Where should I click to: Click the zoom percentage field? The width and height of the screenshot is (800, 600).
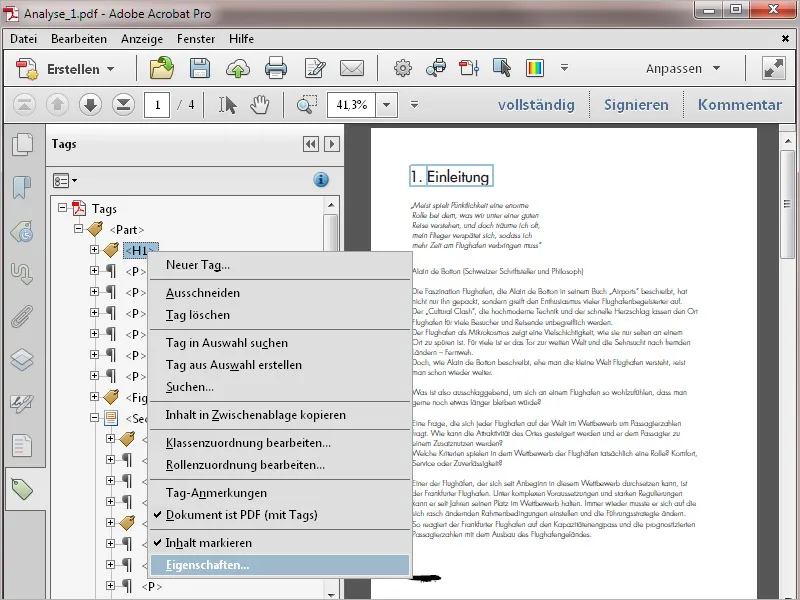tap(352, 105)
